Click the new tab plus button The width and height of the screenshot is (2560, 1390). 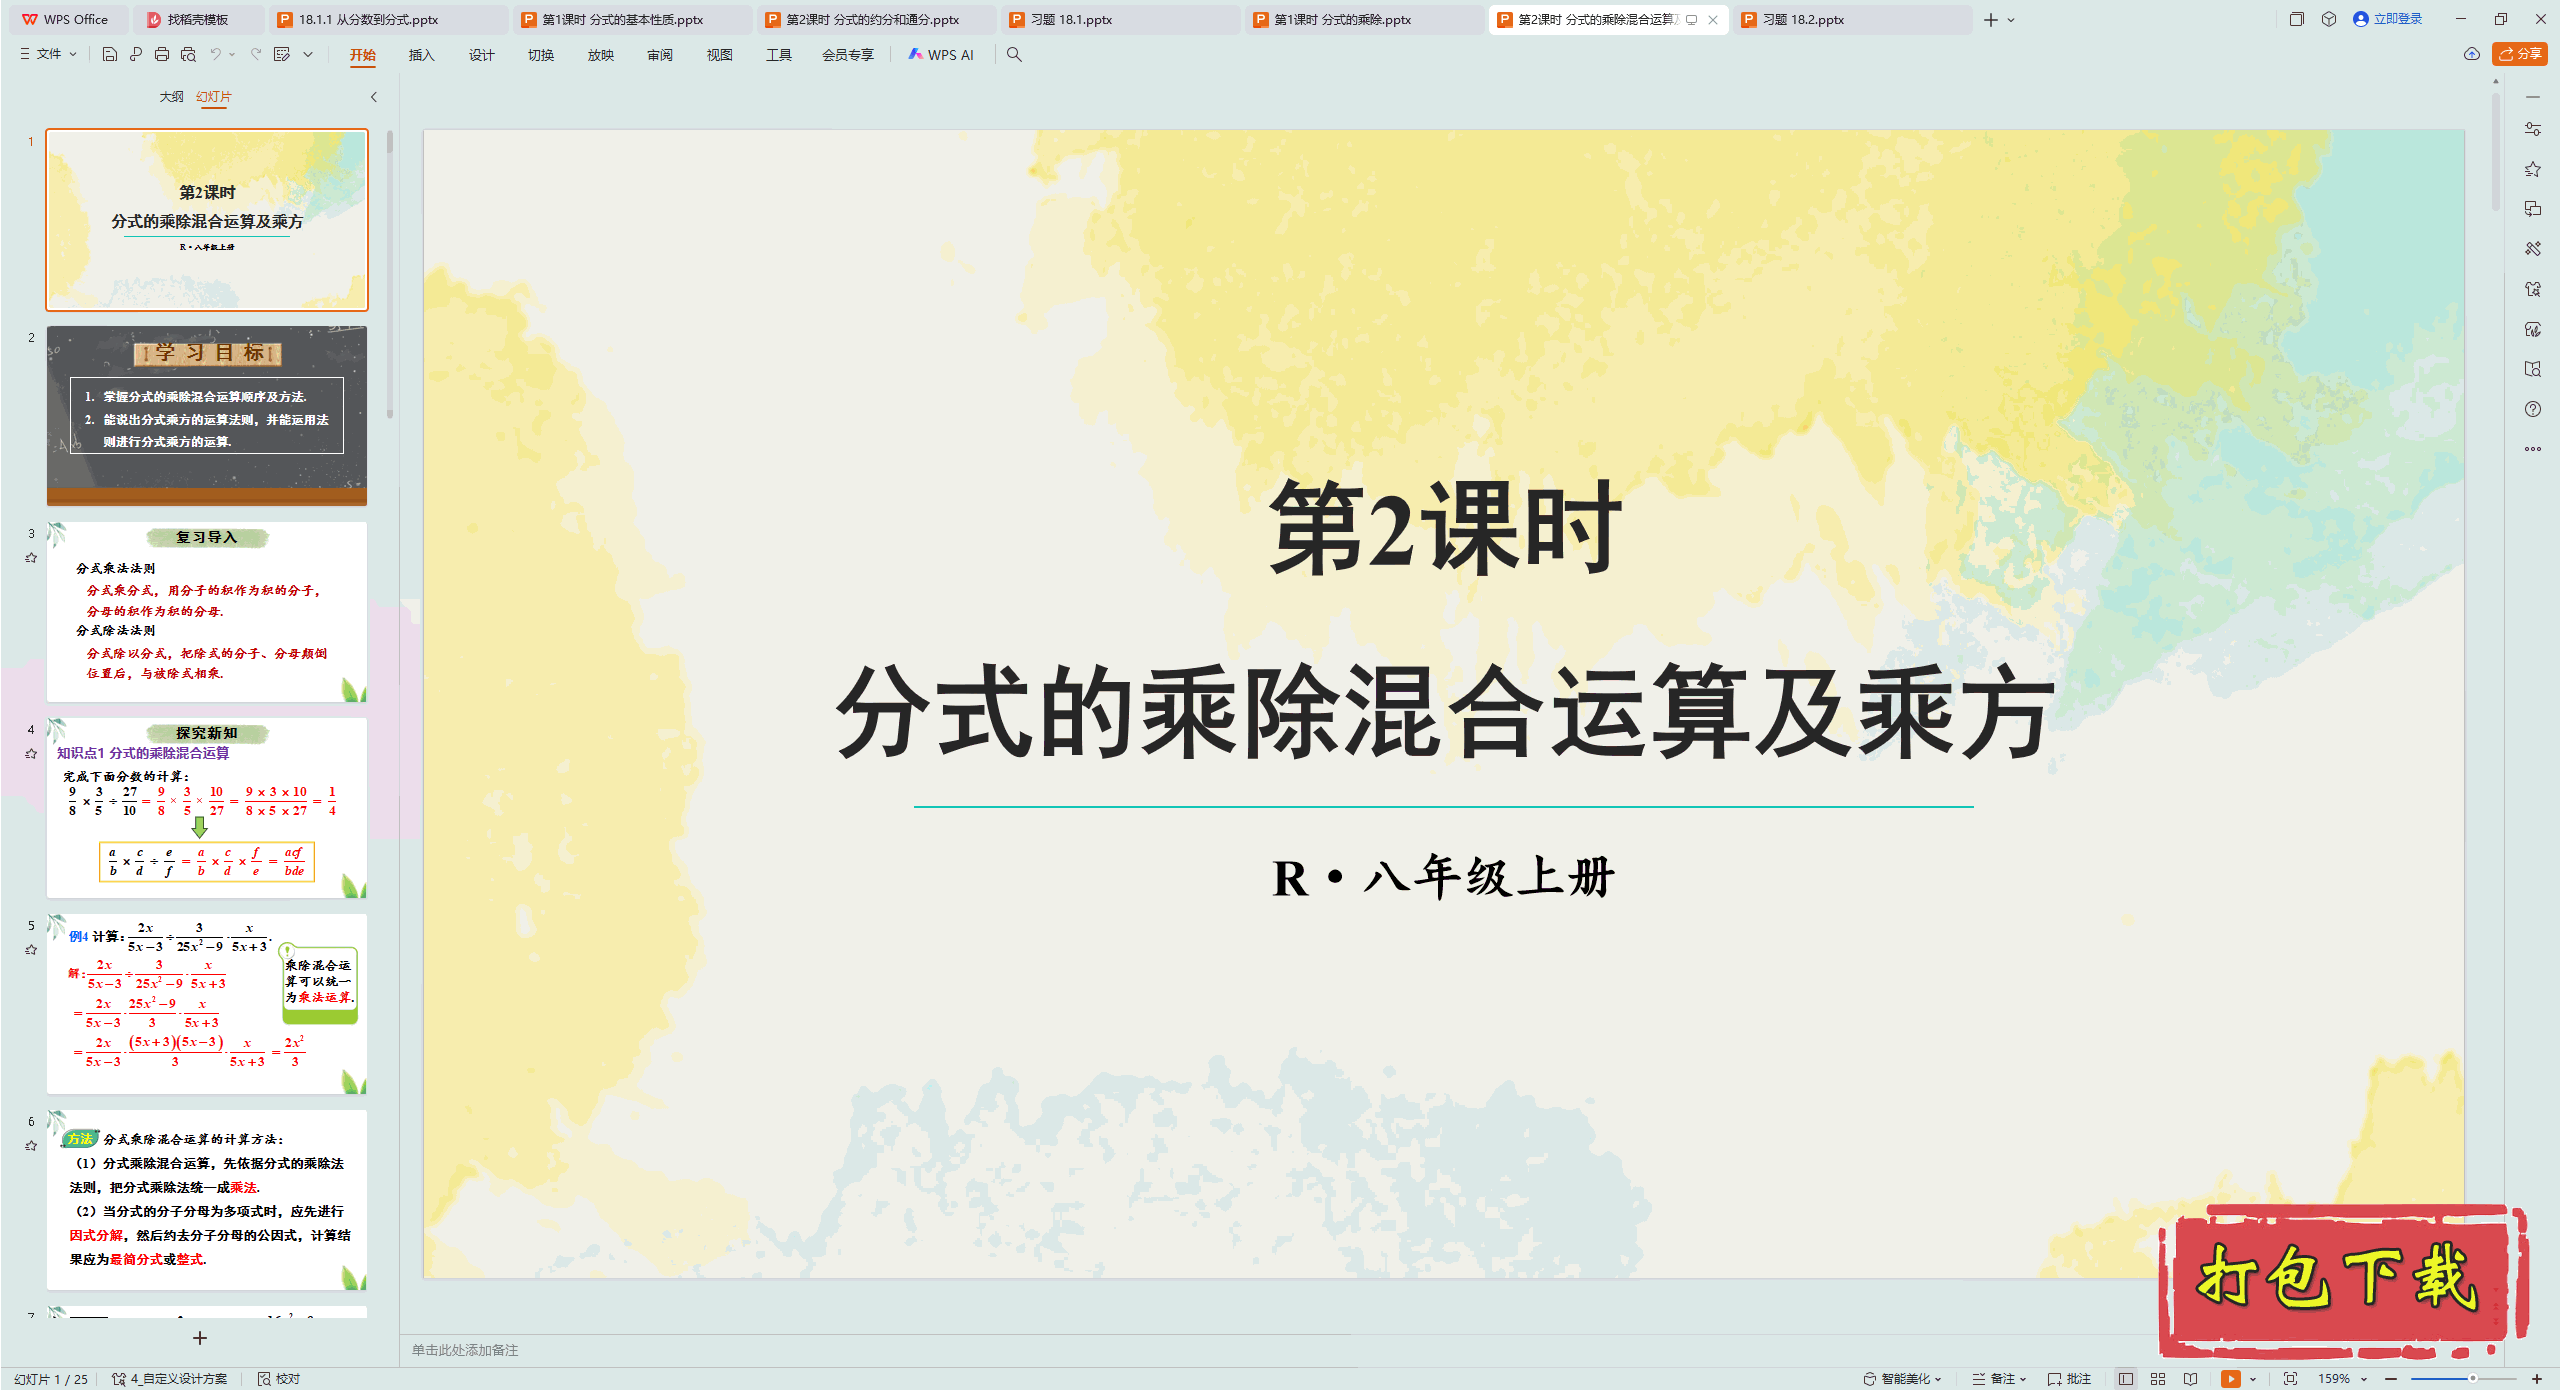click(x=1991, y=20)
